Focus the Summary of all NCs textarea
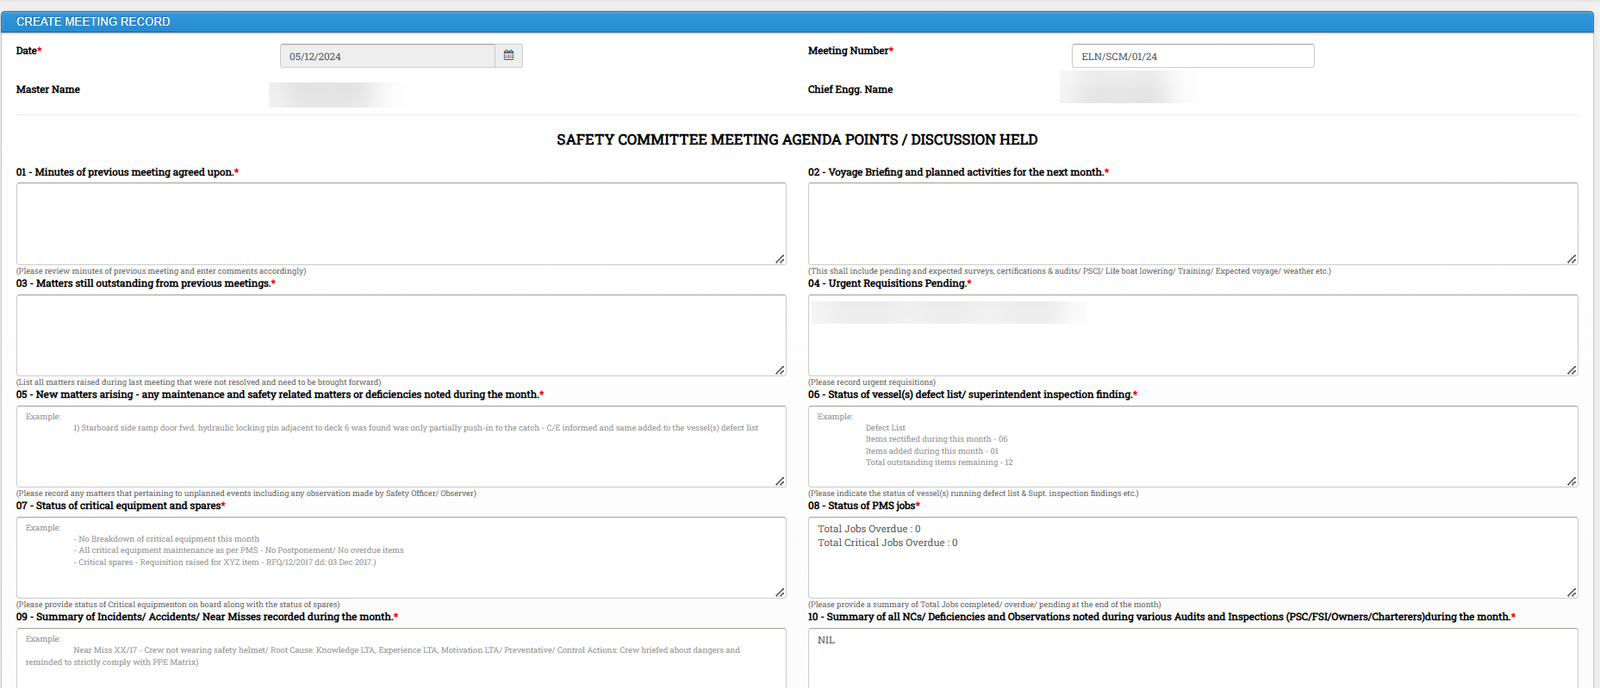Image resolution: width=1600 pixels, height=688 pixels. (x=1193, y=658)
